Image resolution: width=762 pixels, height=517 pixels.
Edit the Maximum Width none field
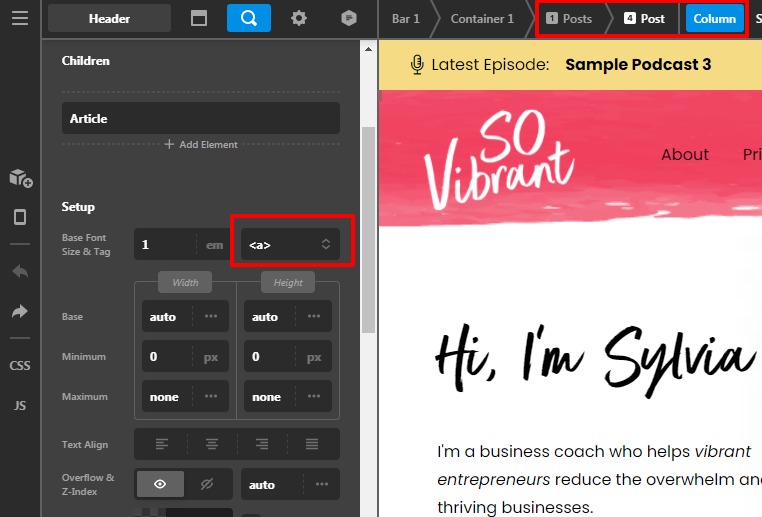point(167,396)
